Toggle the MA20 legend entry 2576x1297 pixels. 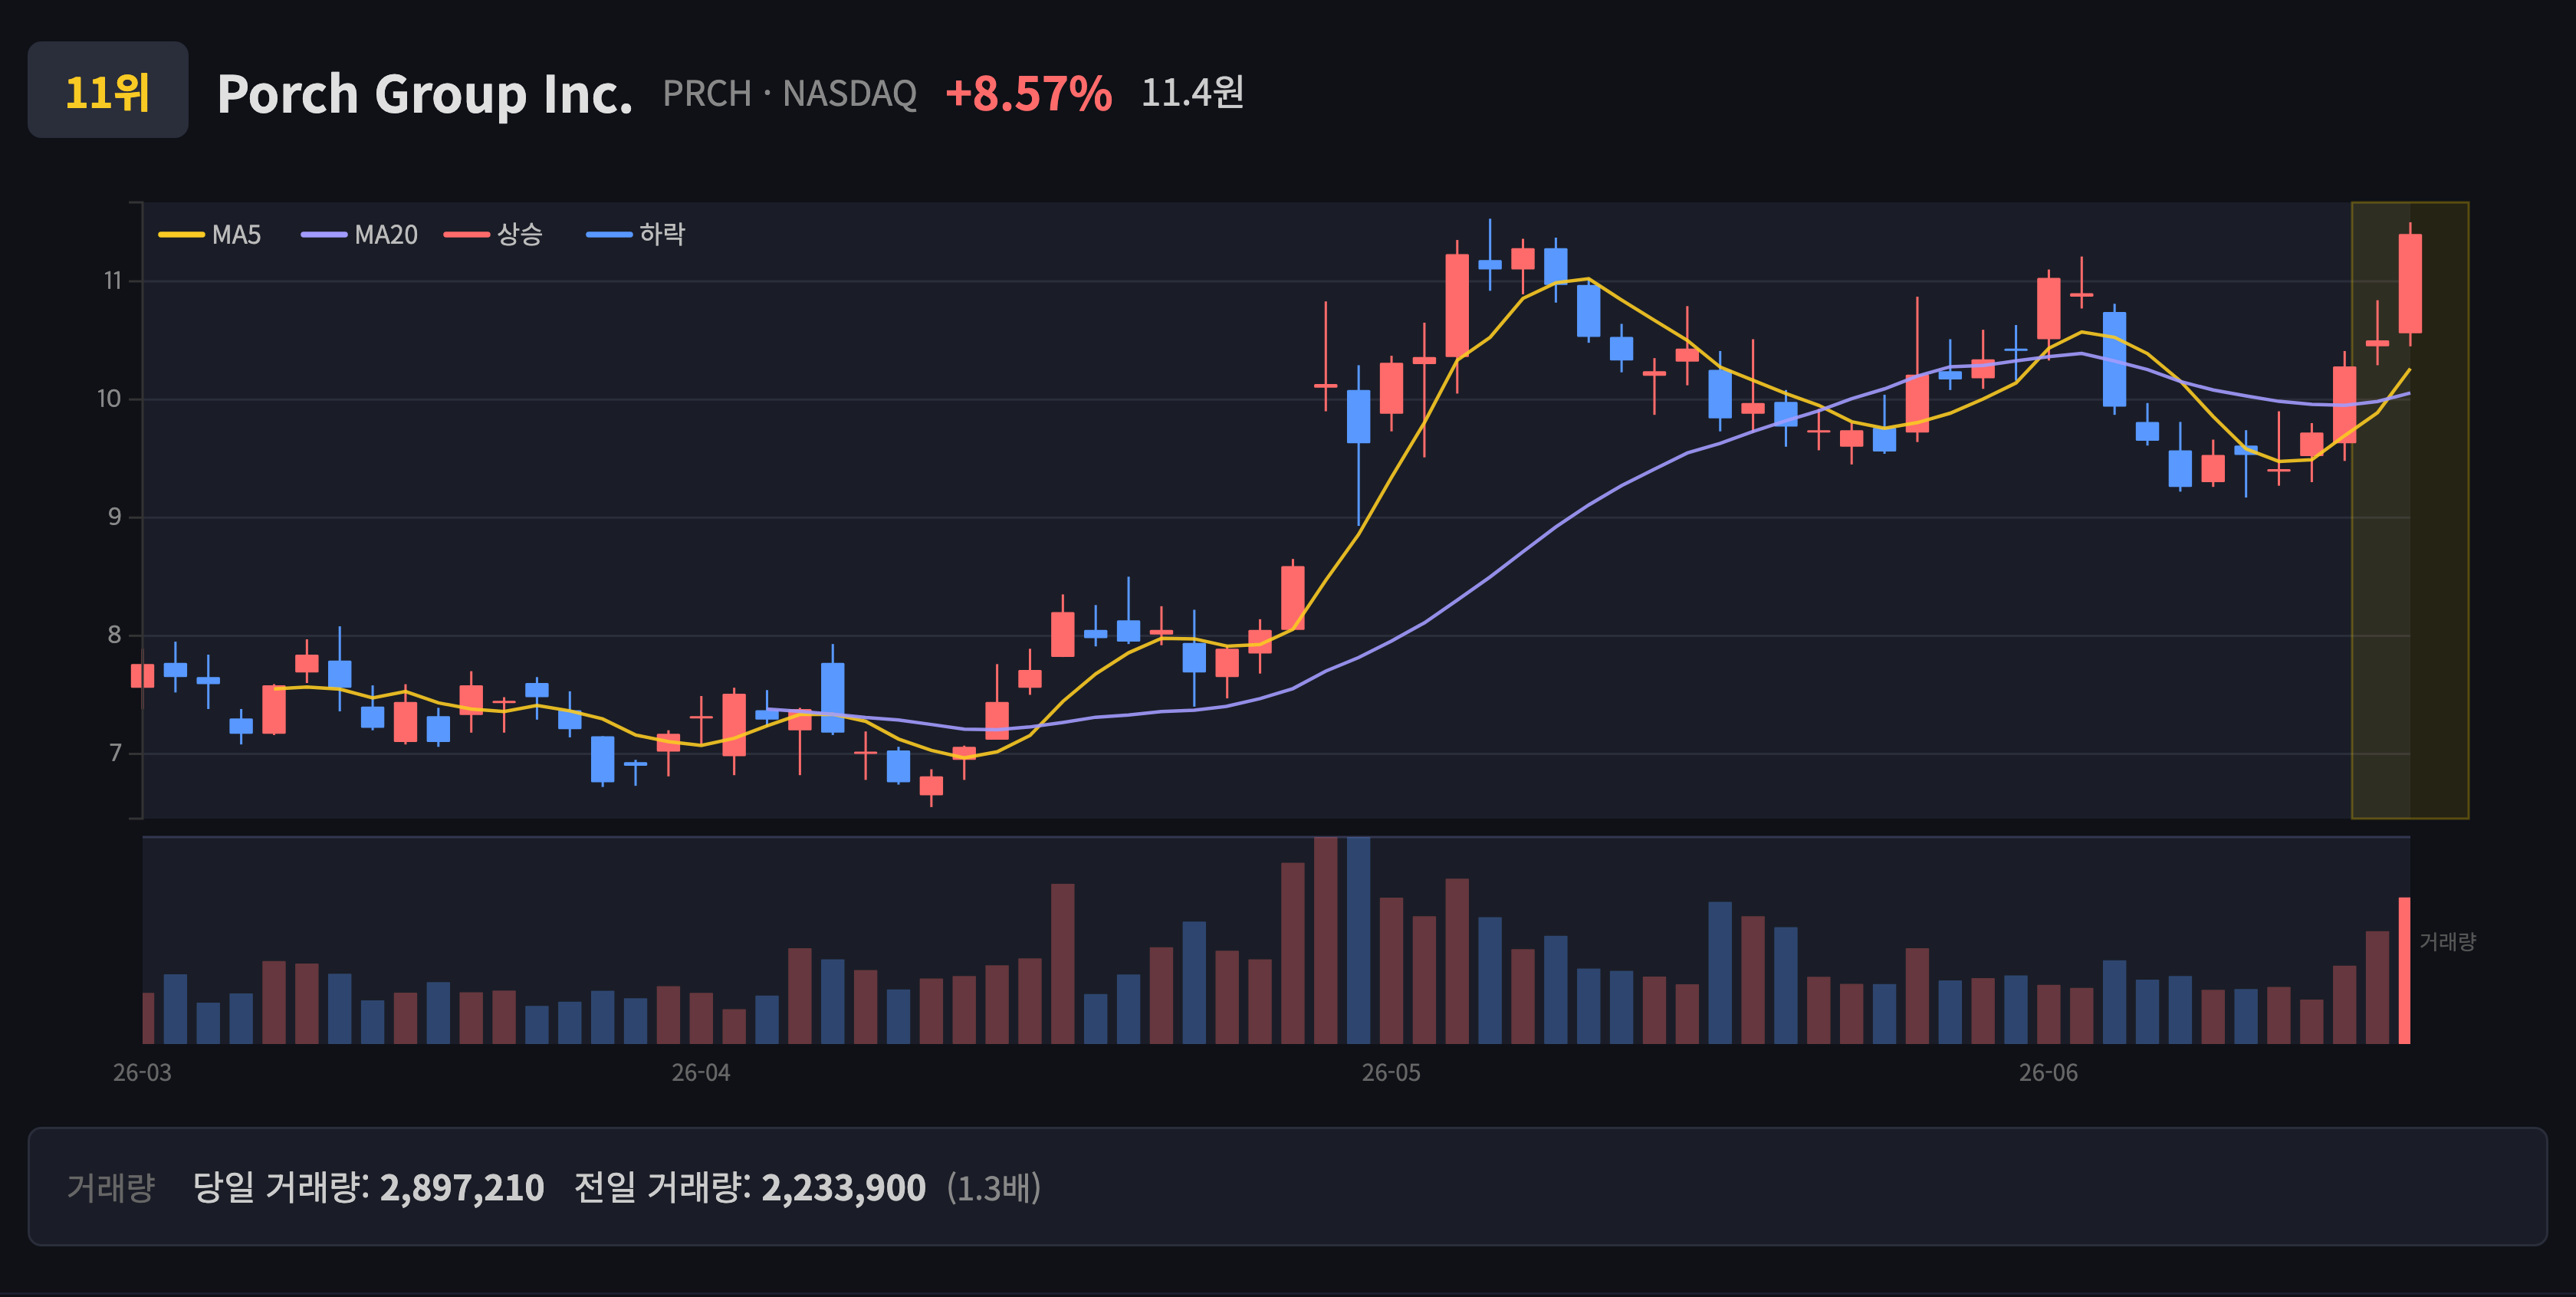point(360,234)
